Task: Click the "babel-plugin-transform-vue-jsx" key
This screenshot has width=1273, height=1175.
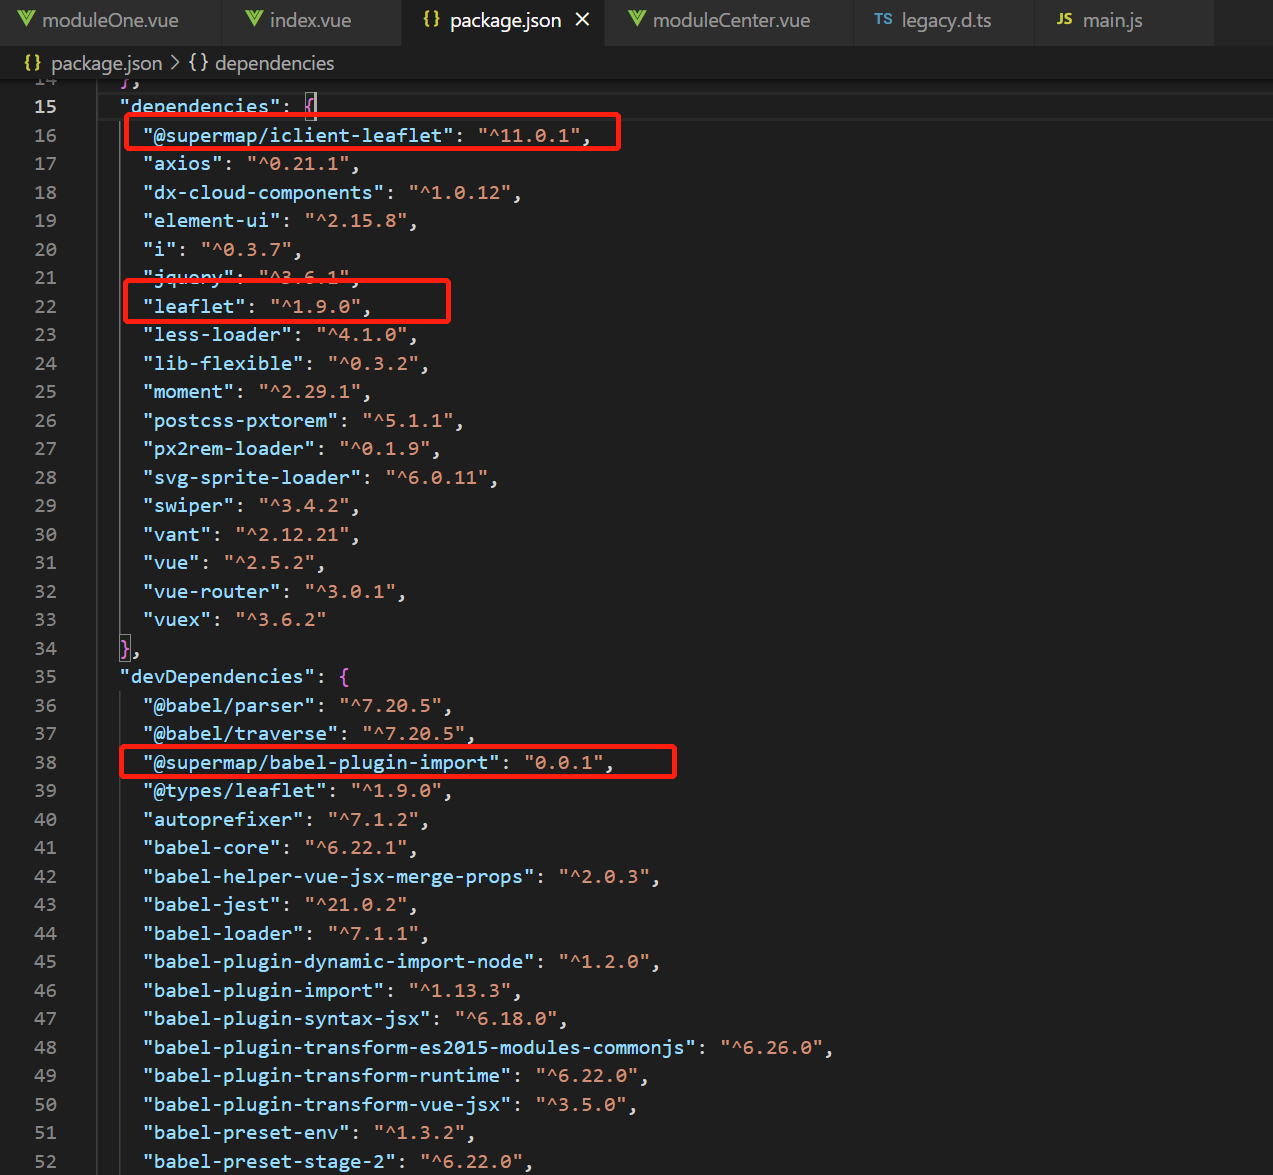Action: 327,1105
